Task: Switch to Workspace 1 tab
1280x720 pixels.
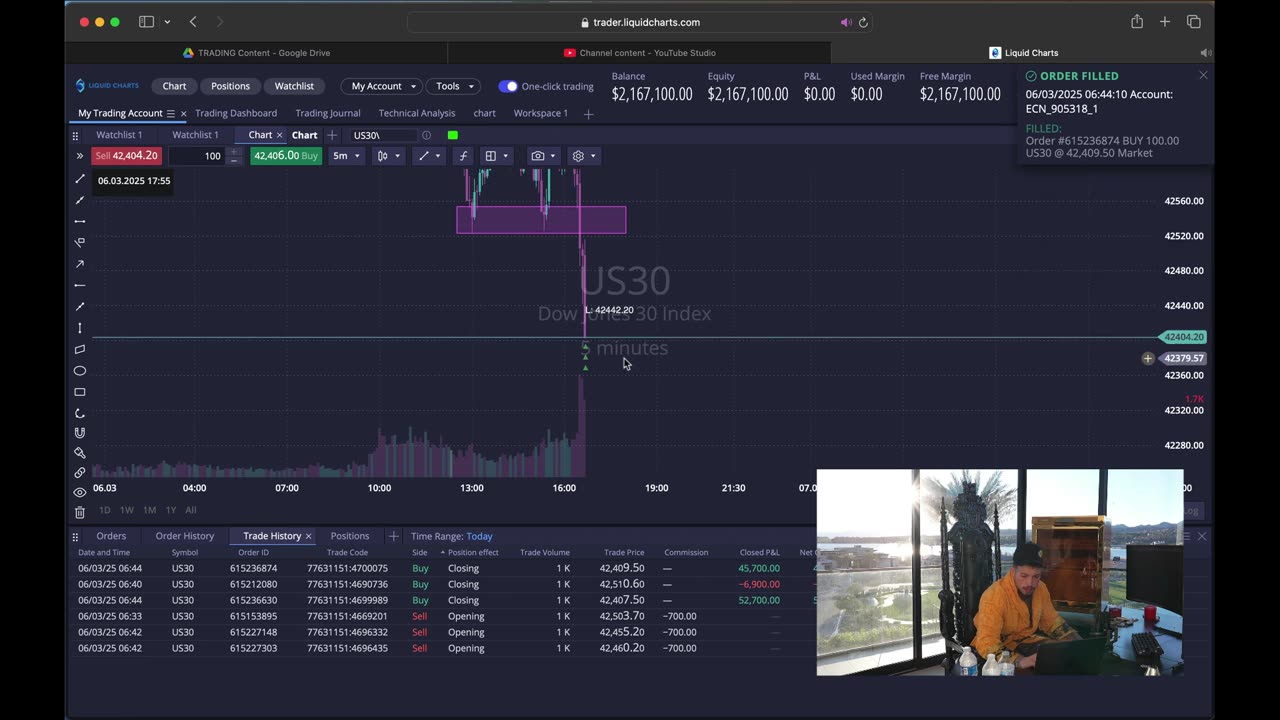Action: [x=541, y=113]
